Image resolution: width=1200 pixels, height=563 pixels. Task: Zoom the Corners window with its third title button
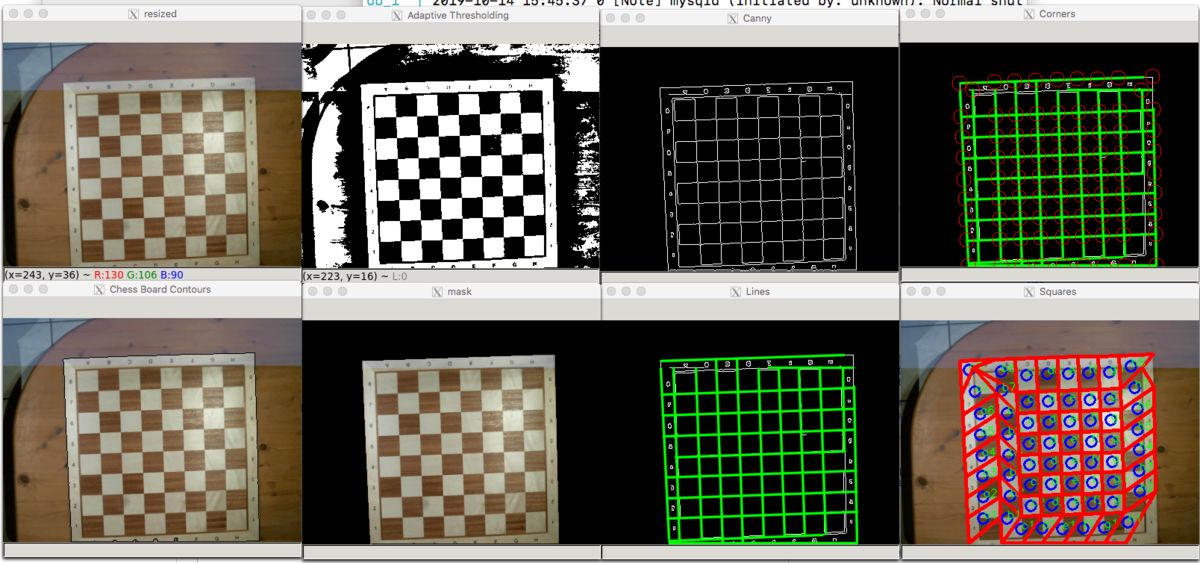click(x=941, y=15)
